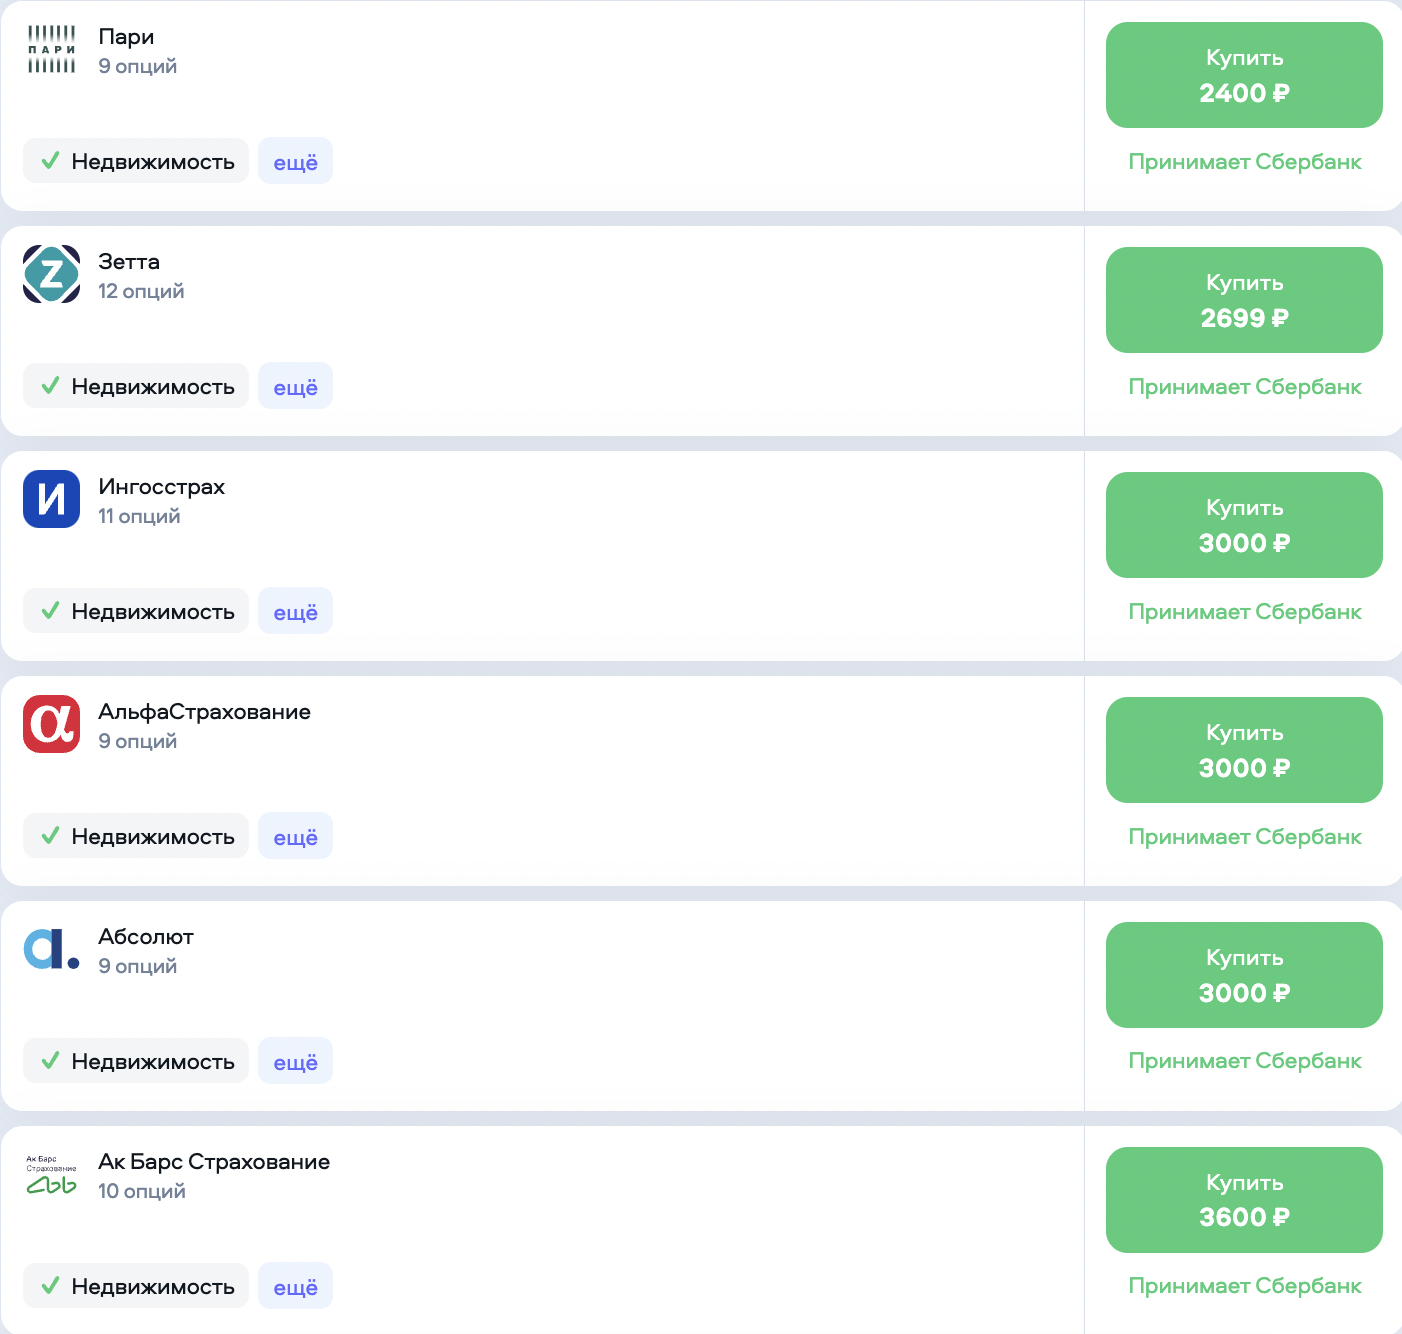Click the Пари company logo
Screen dimensions: 1402x1334
[x=51, y=49]
